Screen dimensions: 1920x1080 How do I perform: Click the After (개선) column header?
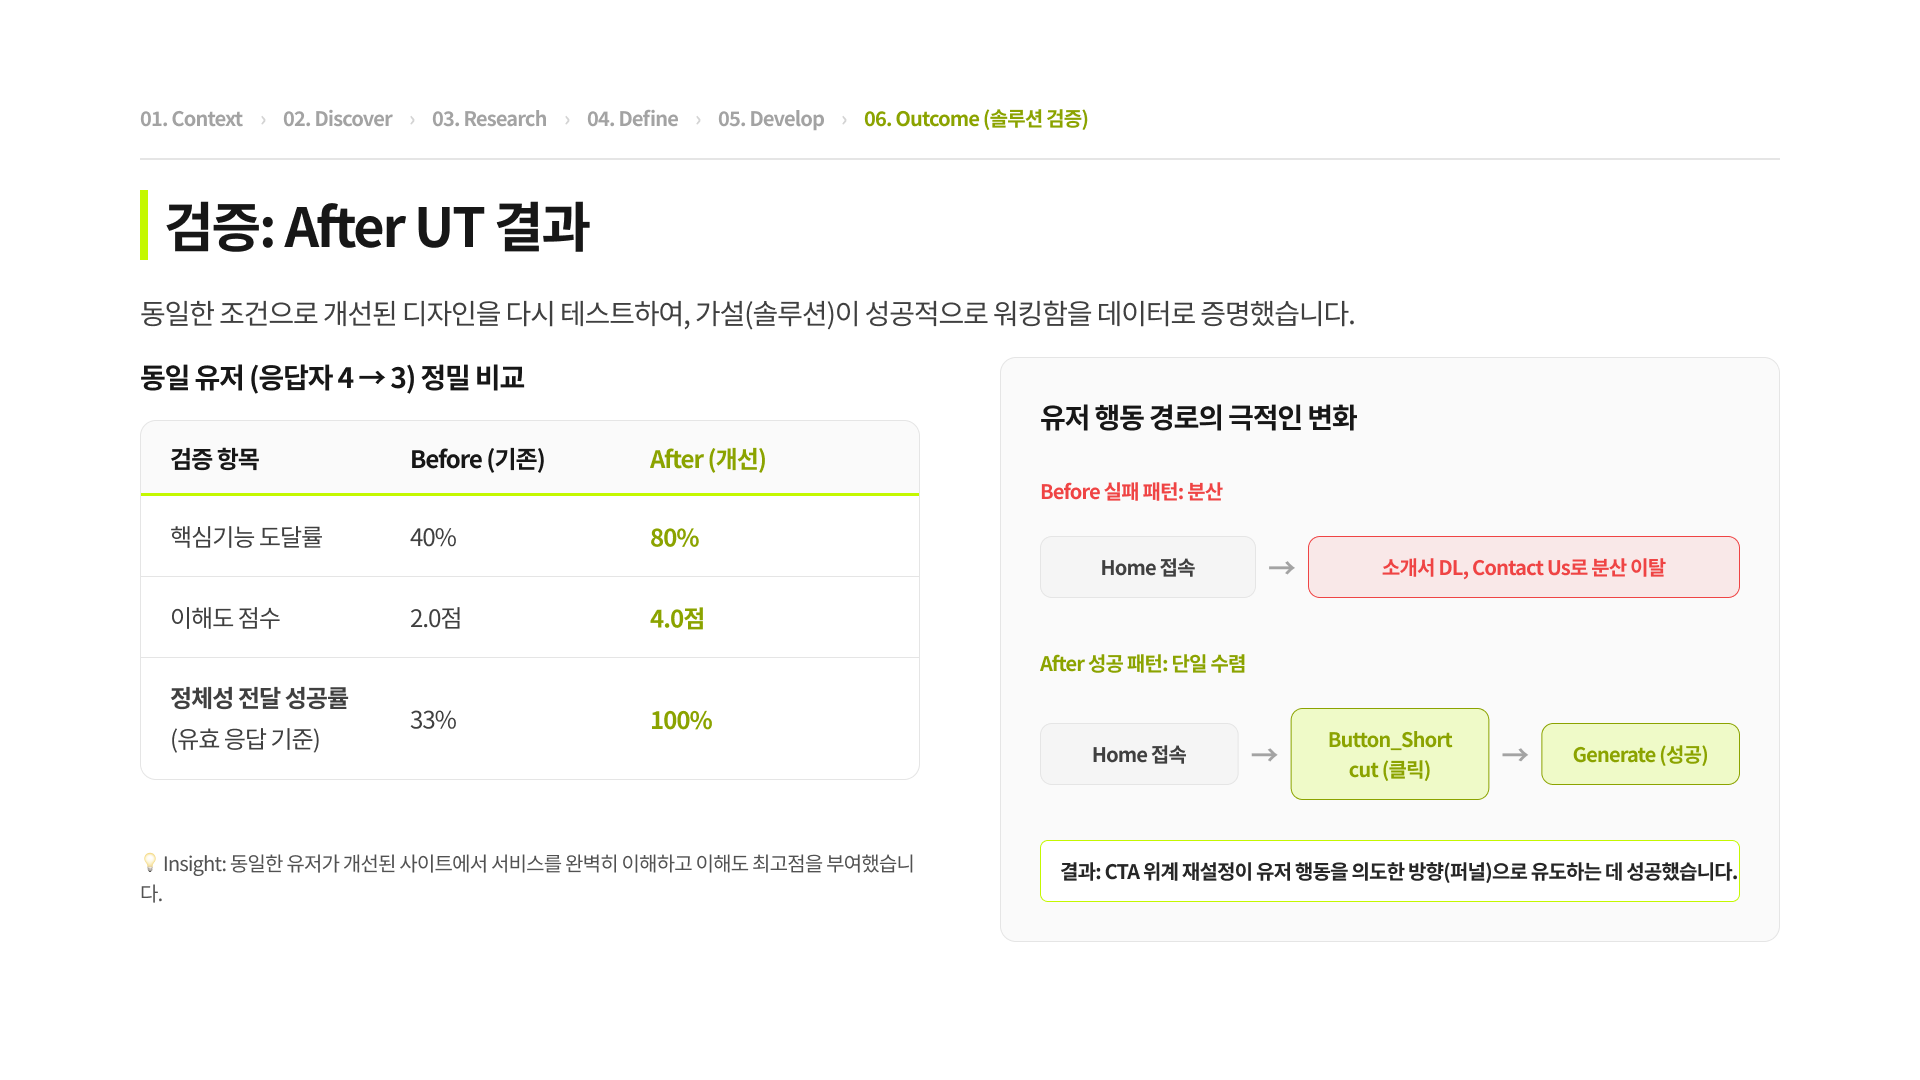(708, 459)
